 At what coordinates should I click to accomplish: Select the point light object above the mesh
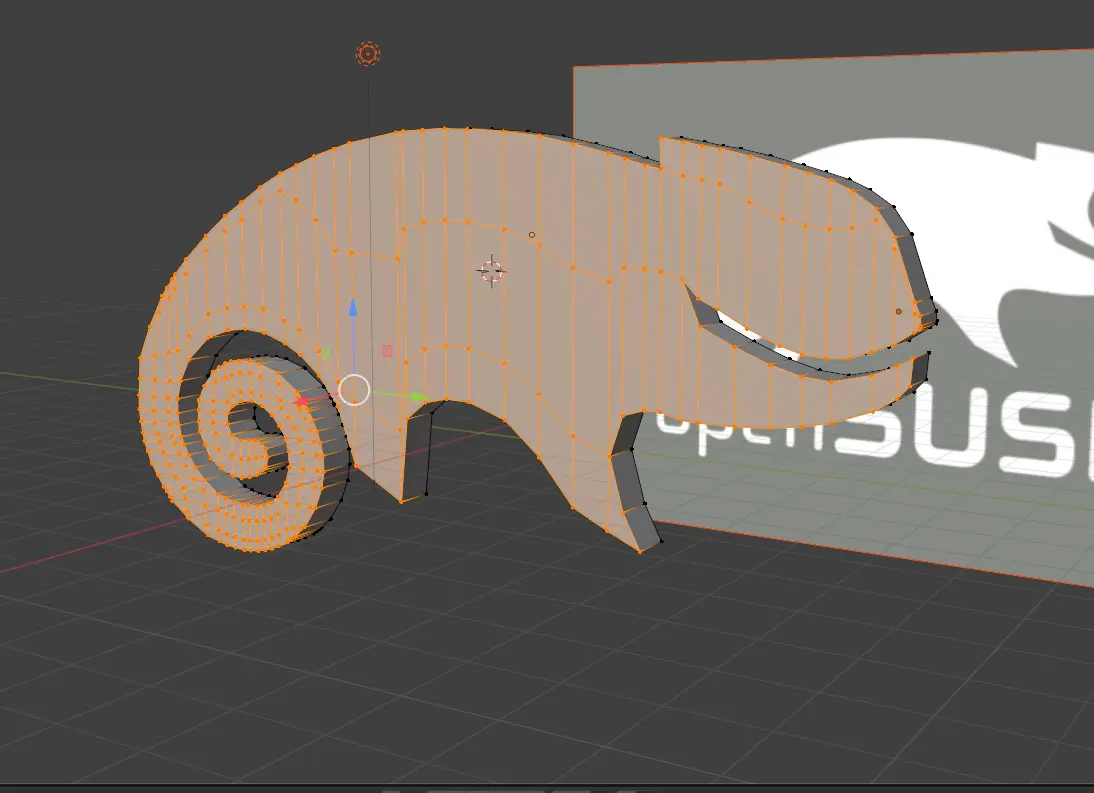369,52
